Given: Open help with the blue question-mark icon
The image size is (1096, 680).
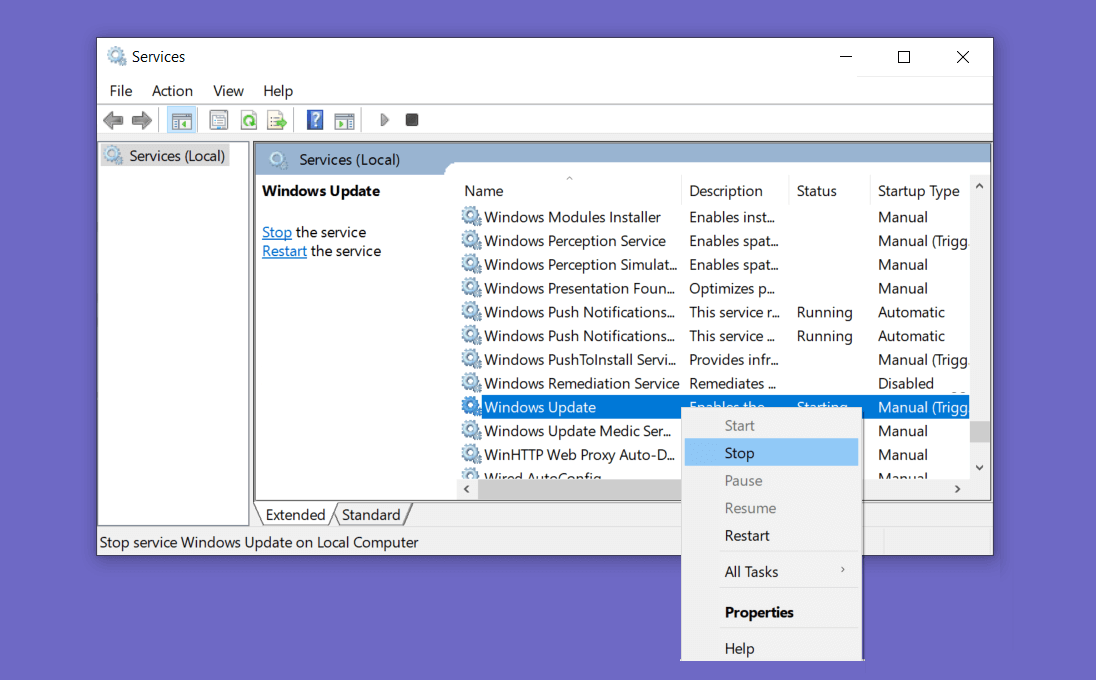Looking at the screenshot, I should (x=315, y=120).
